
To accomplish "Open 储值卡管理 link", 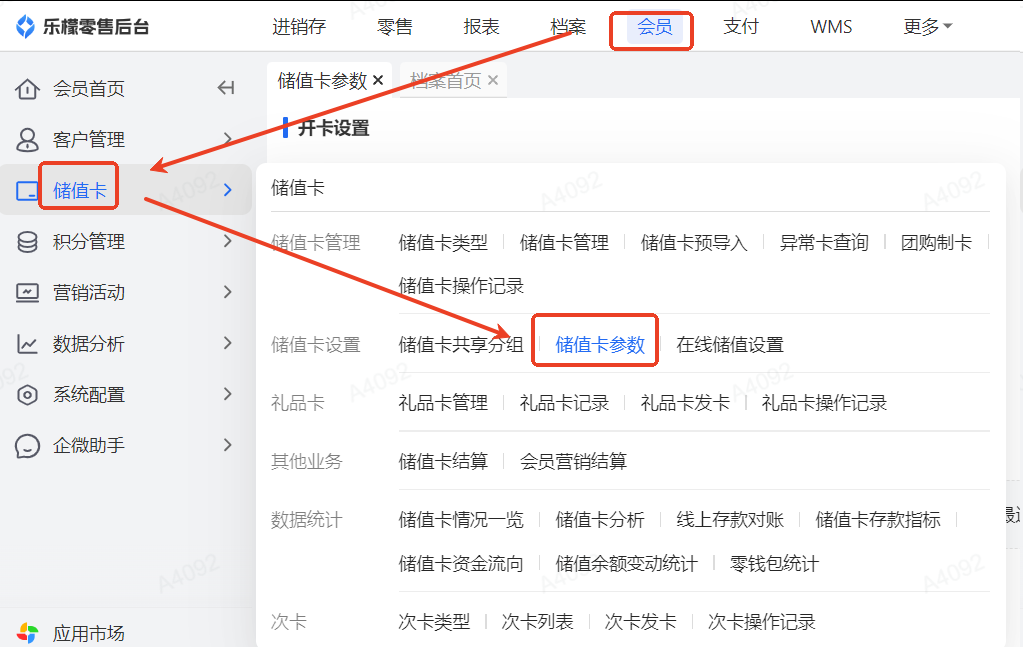I will coord(564,243).
